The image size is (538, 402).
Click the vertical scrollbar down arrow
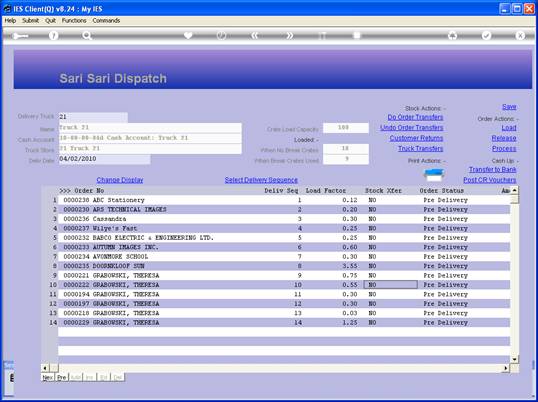pos(515,359)
